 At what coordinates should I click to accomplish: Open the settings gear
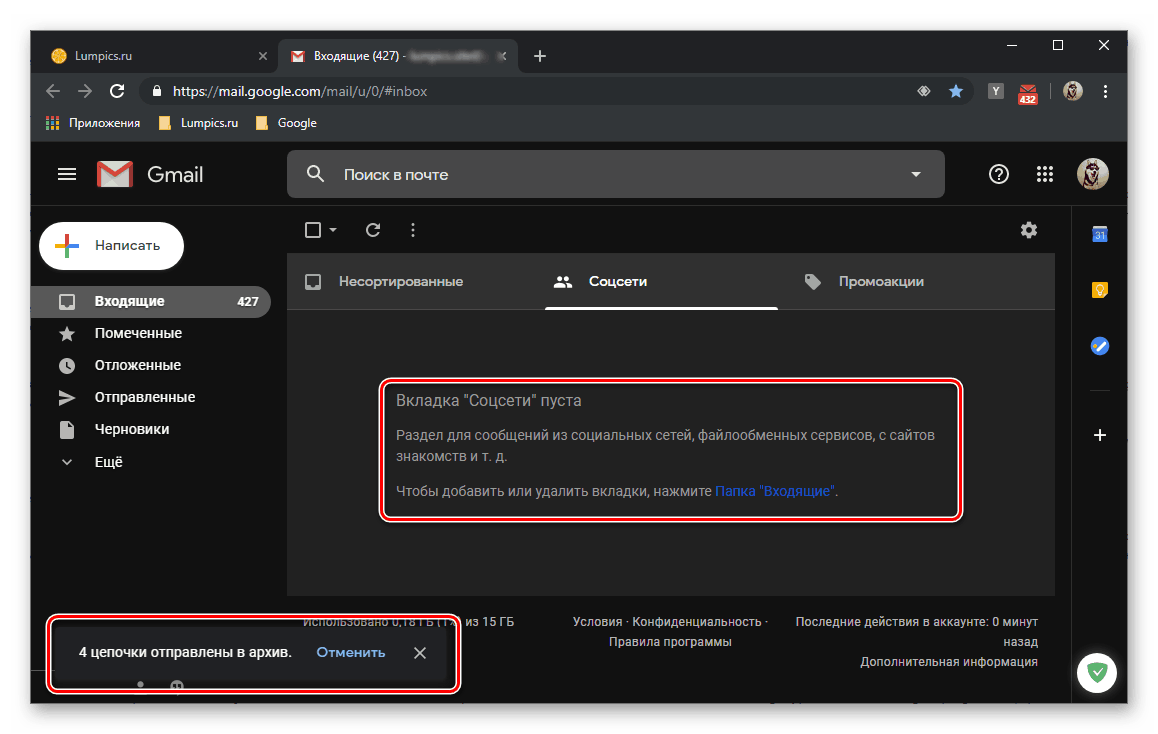1029,230
